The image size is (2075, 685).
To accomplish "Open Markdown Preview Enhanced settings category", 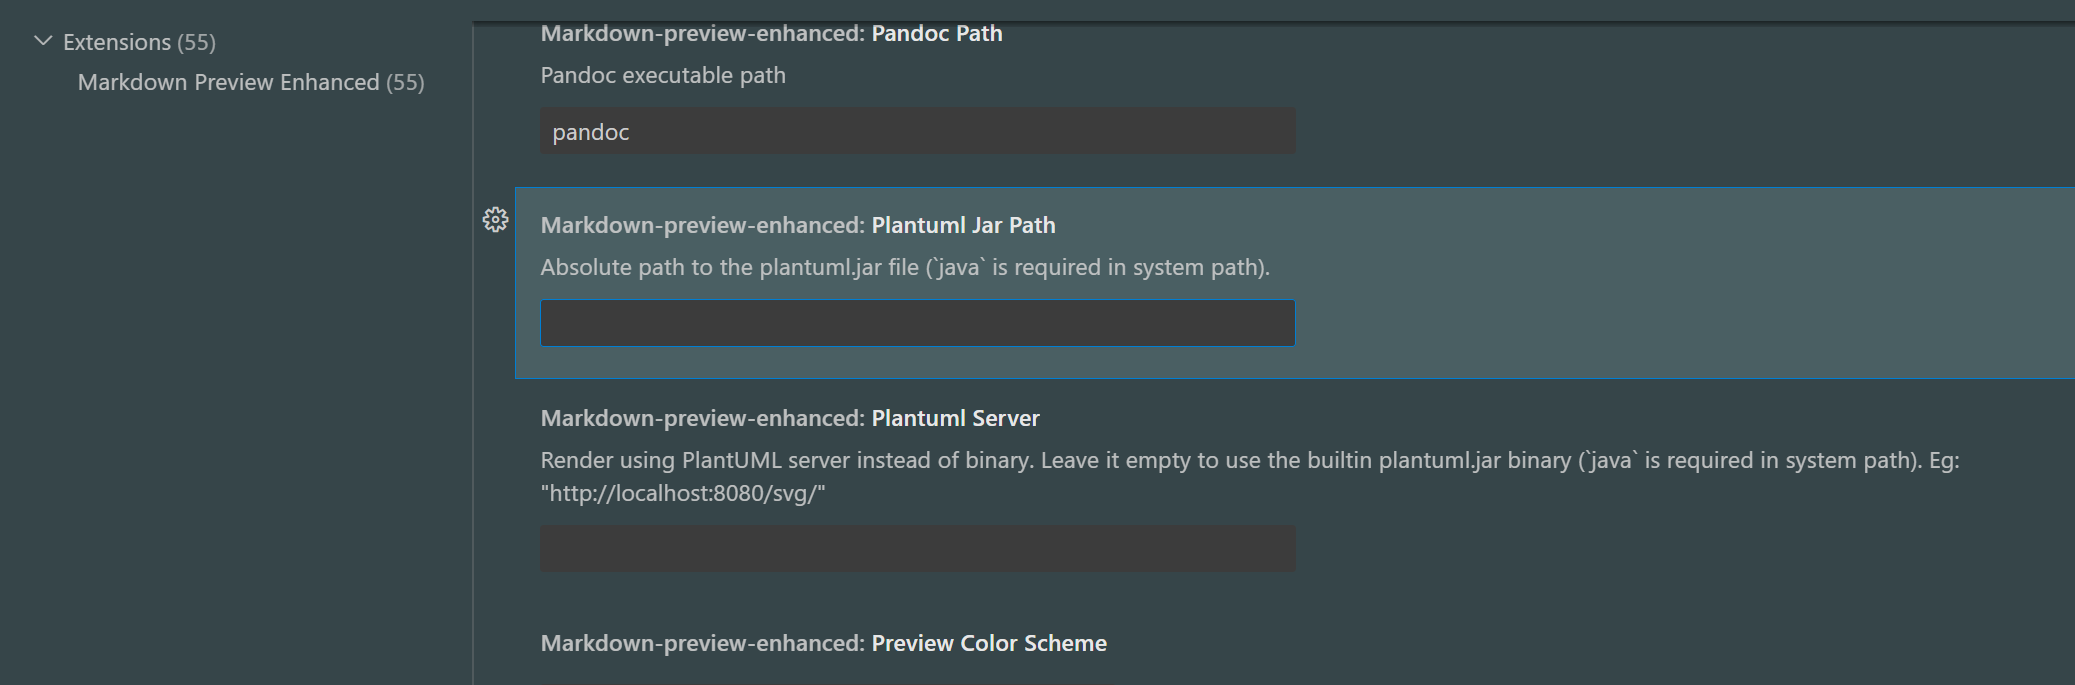I will pos(228,82).
